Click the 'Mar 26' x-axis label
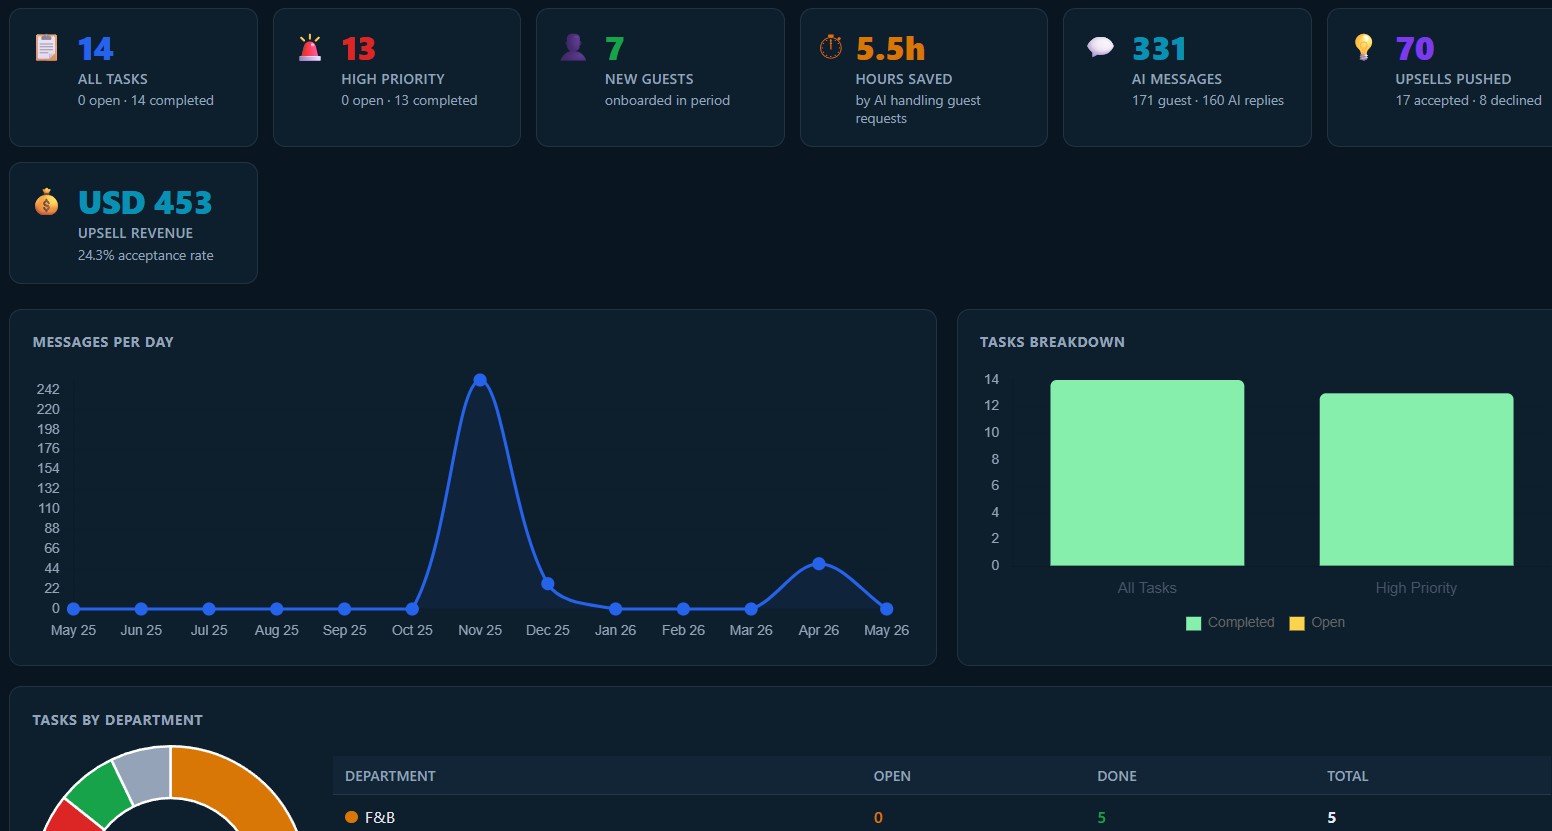 (x=751, y=630)
